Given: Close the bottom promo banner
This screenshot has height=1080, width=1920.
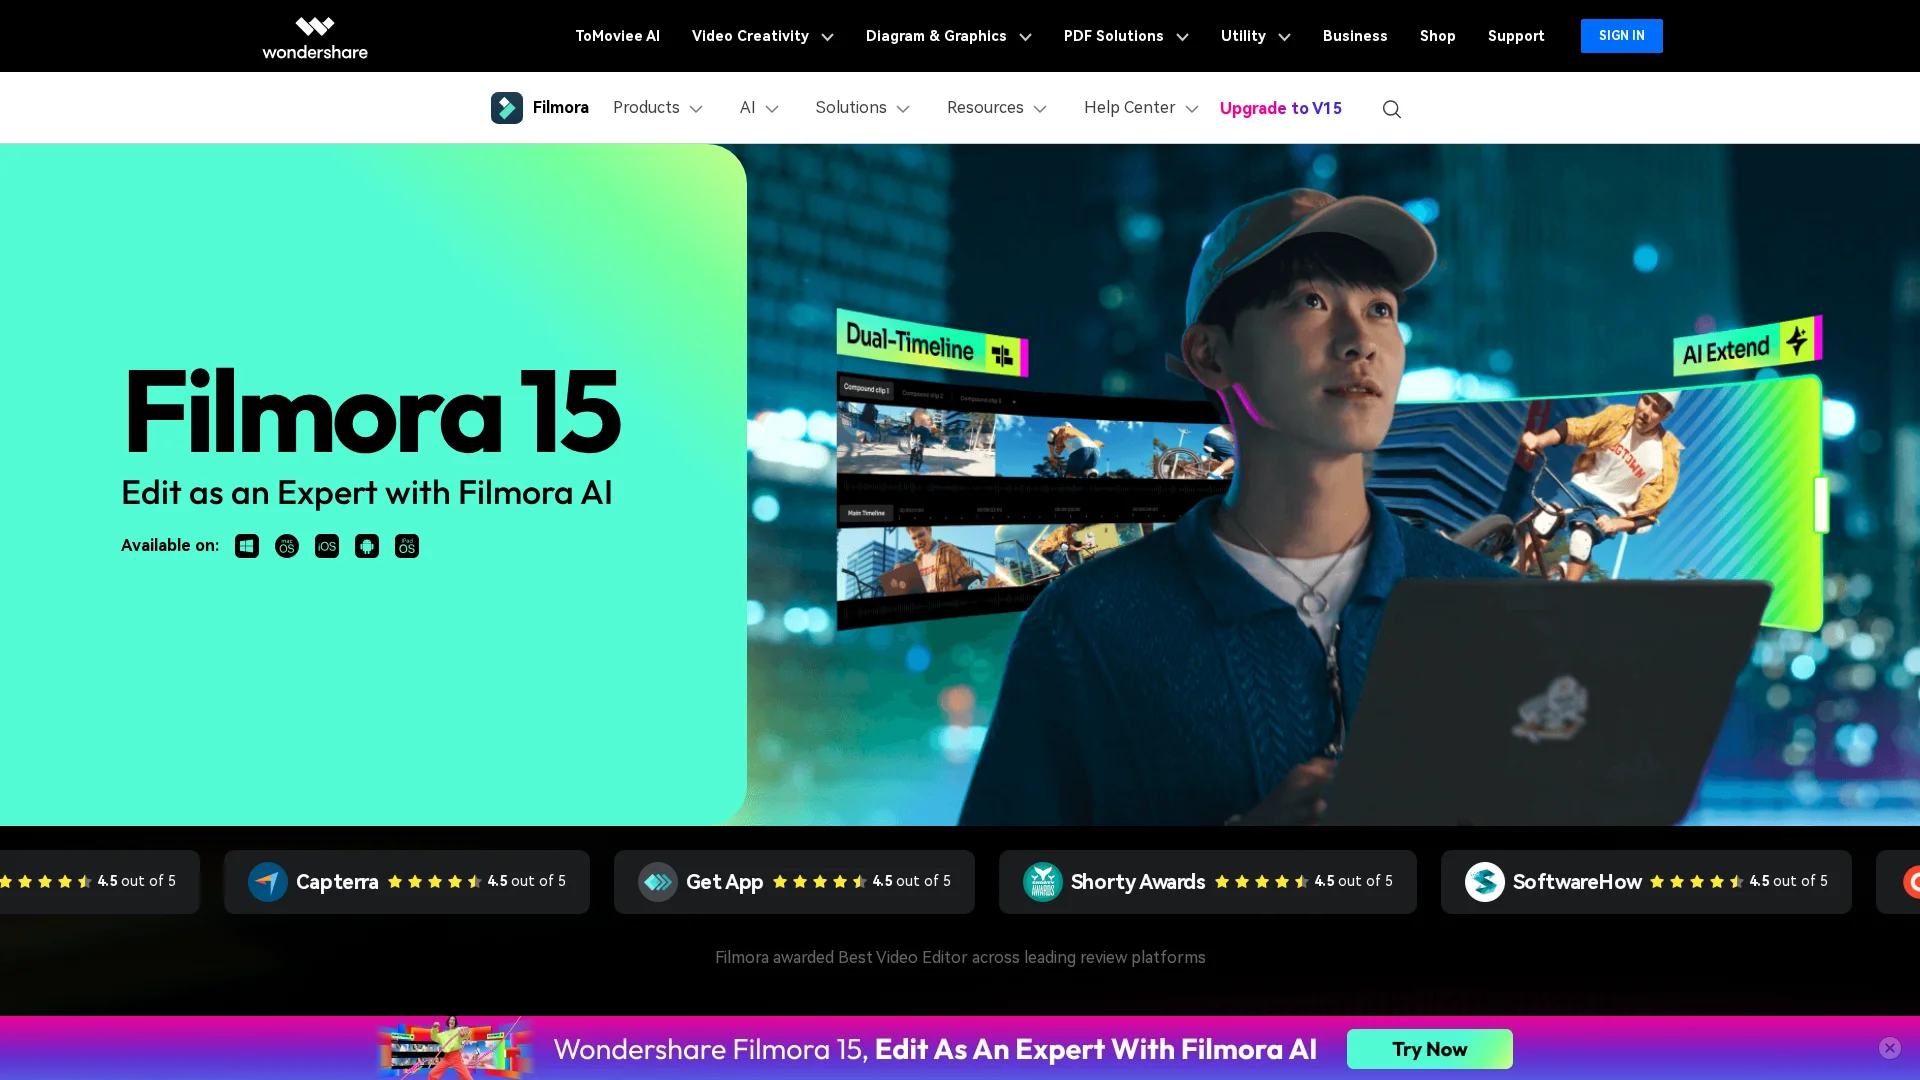Looking at the screenshot, I should click(1889, 1048).
